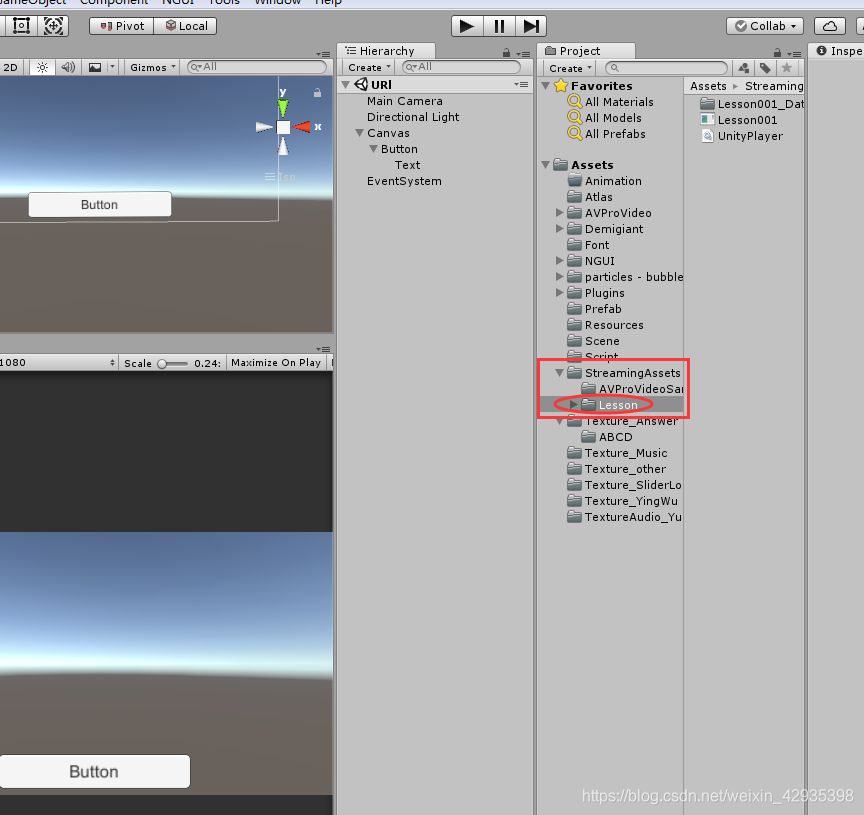Select All Prefabs saved search
Image resolution: width=864 pixels, height=815 pixels.
615,134
